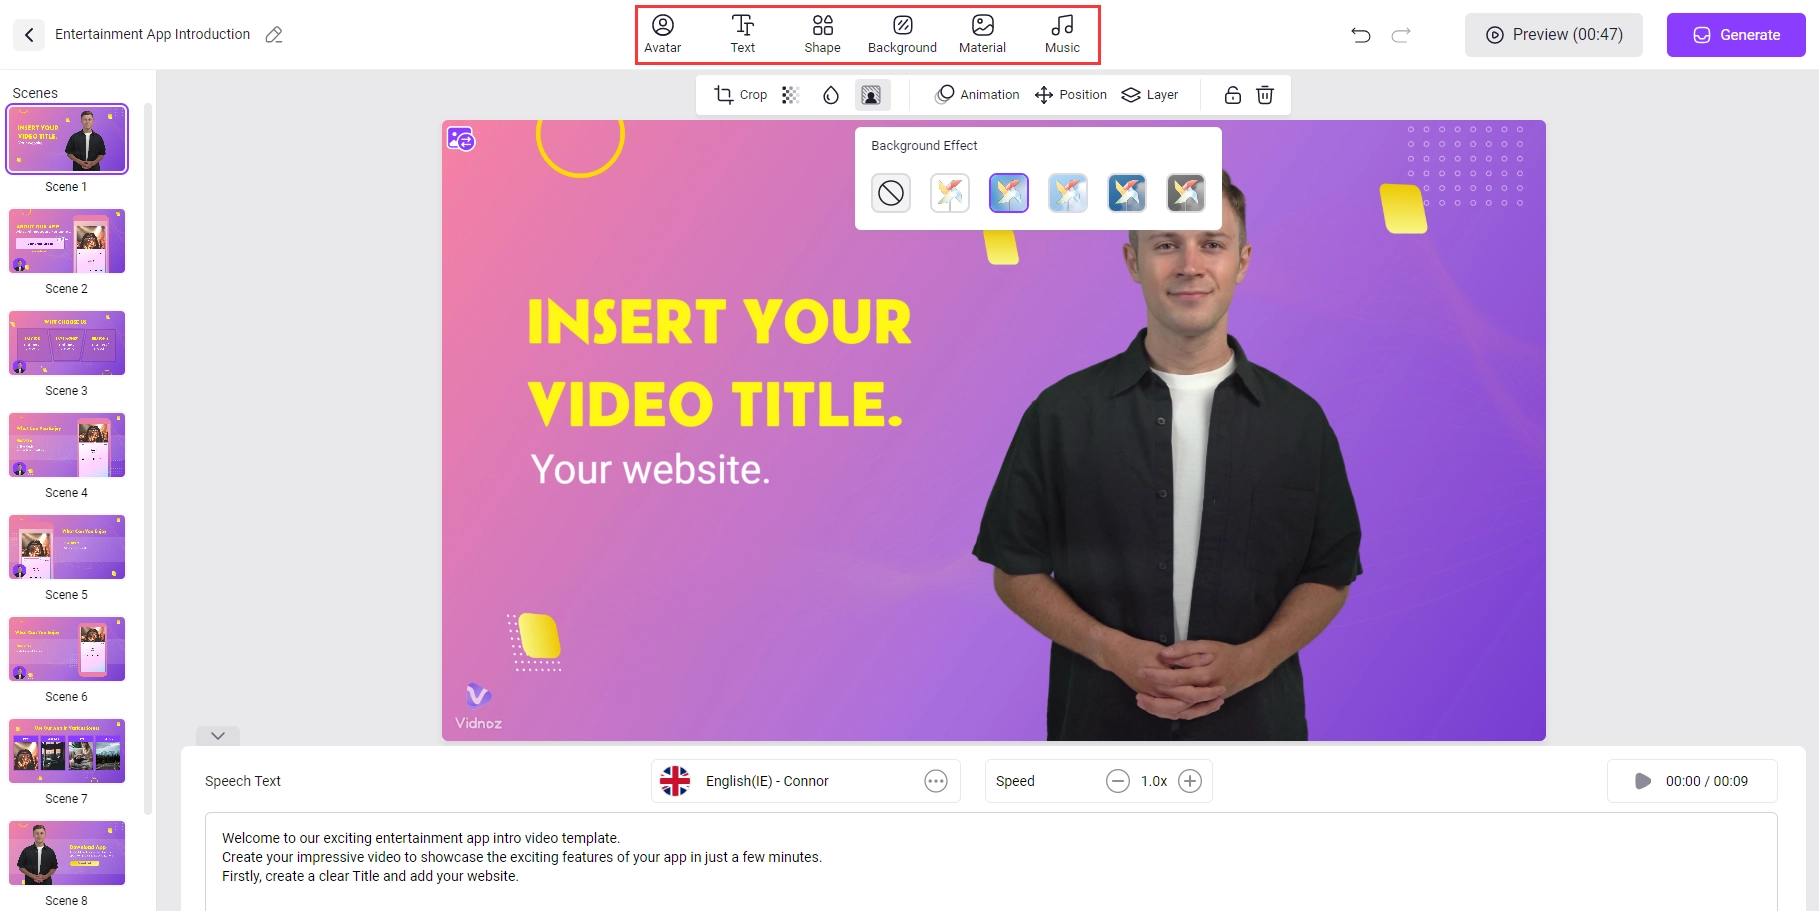Edit the project title with pencil icon
1819x911 pixels.
[274, 35]
